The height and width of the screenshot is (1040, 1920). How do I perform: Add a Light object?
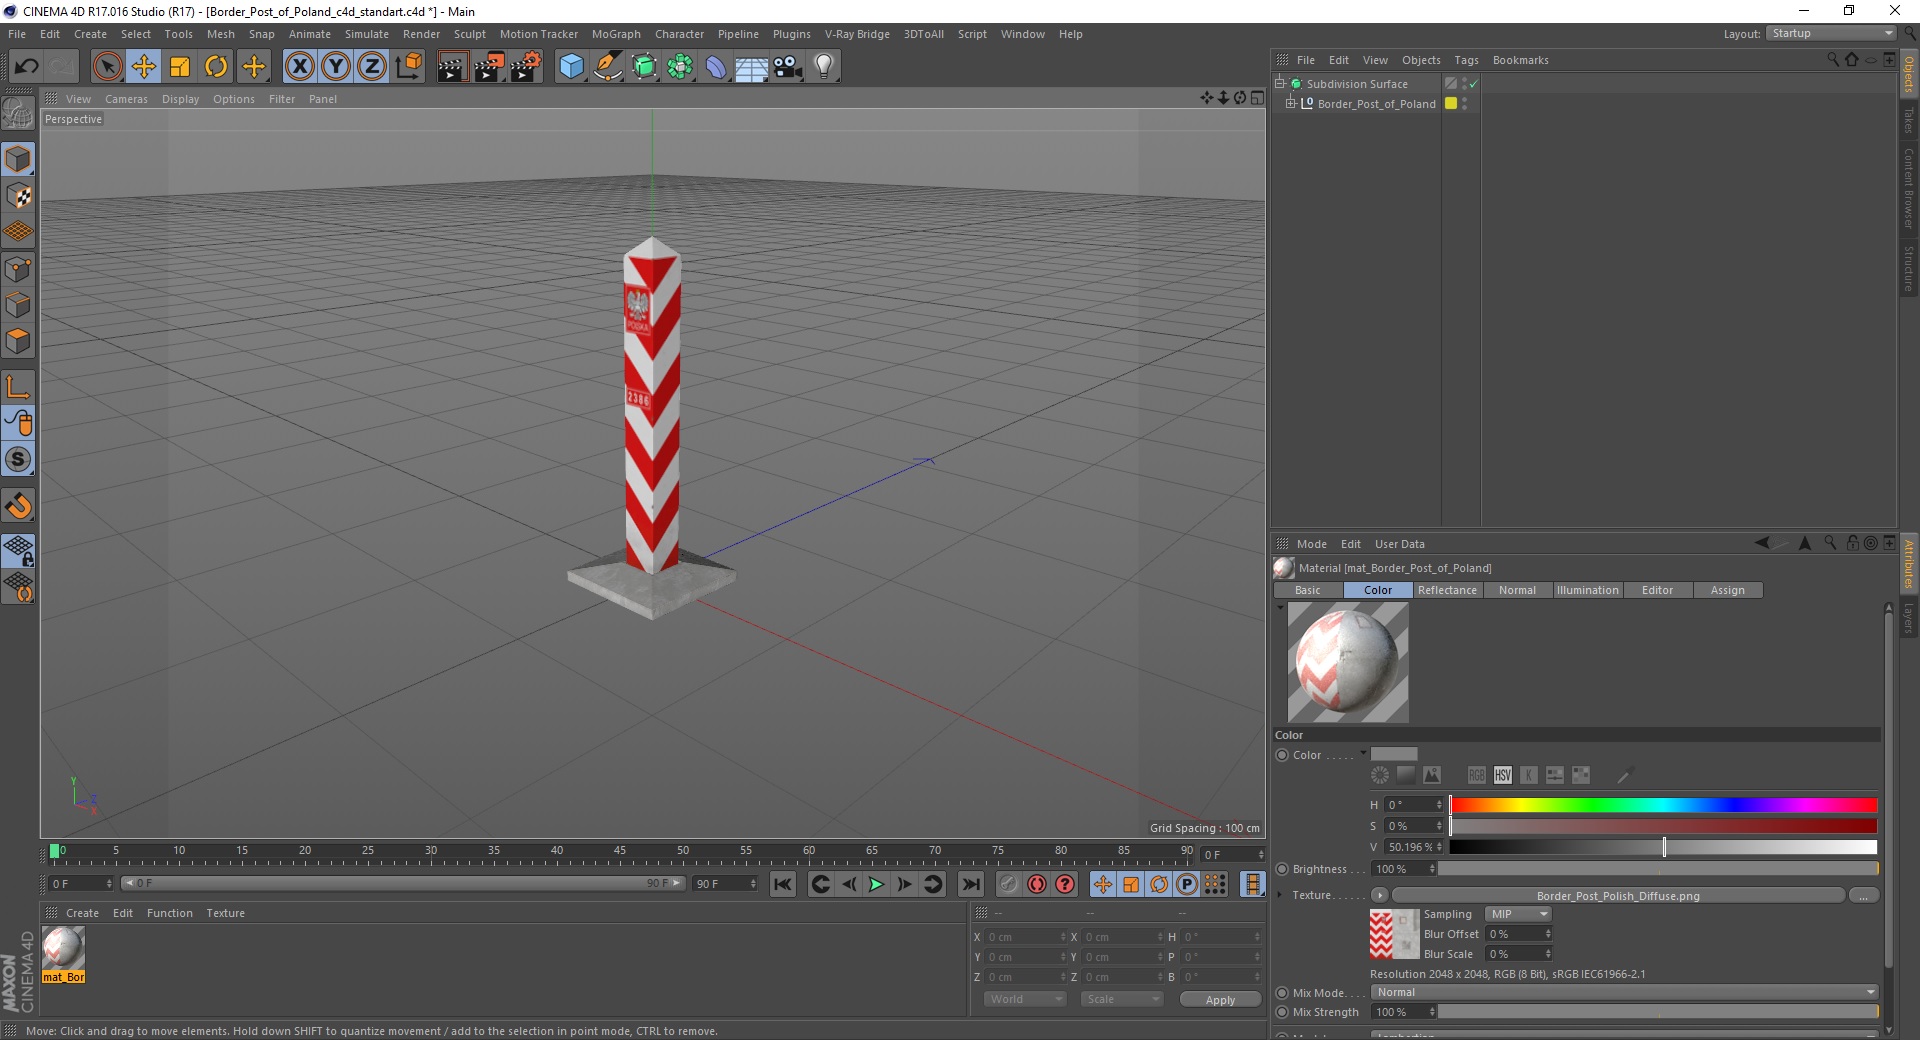tap(824, 67)
